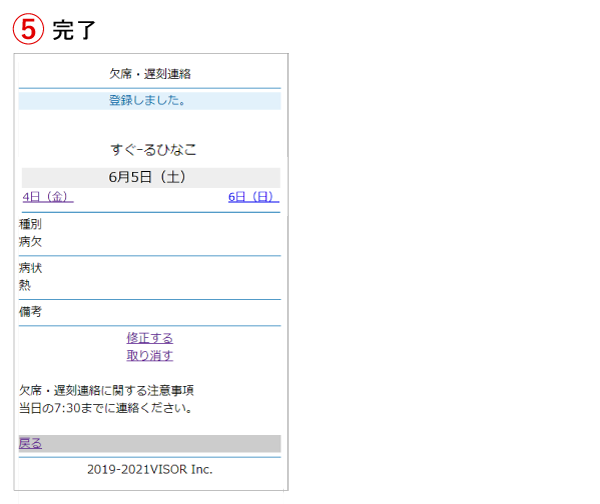Viewport: 600px width, 504px height.
Task: Click the 備考 label
Action: pyautogui.click(x=30, y=312)
